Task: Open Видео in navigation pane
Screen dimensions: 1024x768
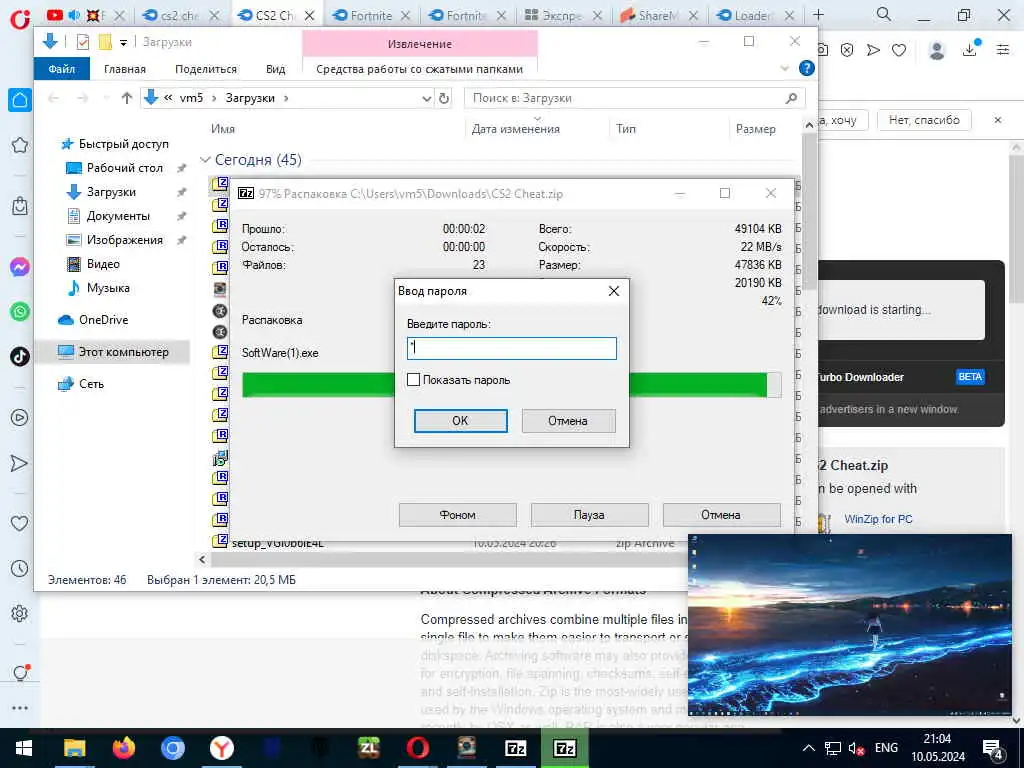Action: pos(103,264)
